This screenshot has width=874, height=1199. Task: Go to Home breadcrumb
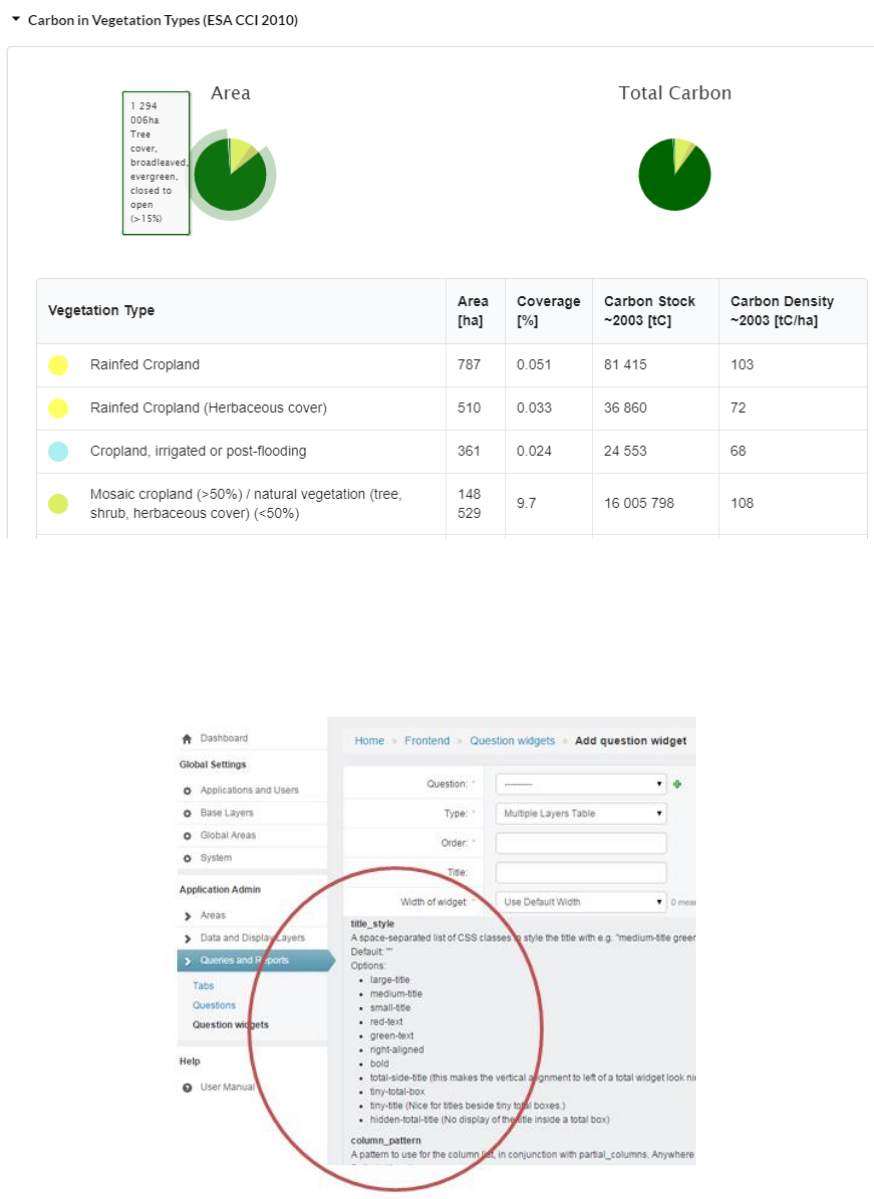click(x=369, y=741)
